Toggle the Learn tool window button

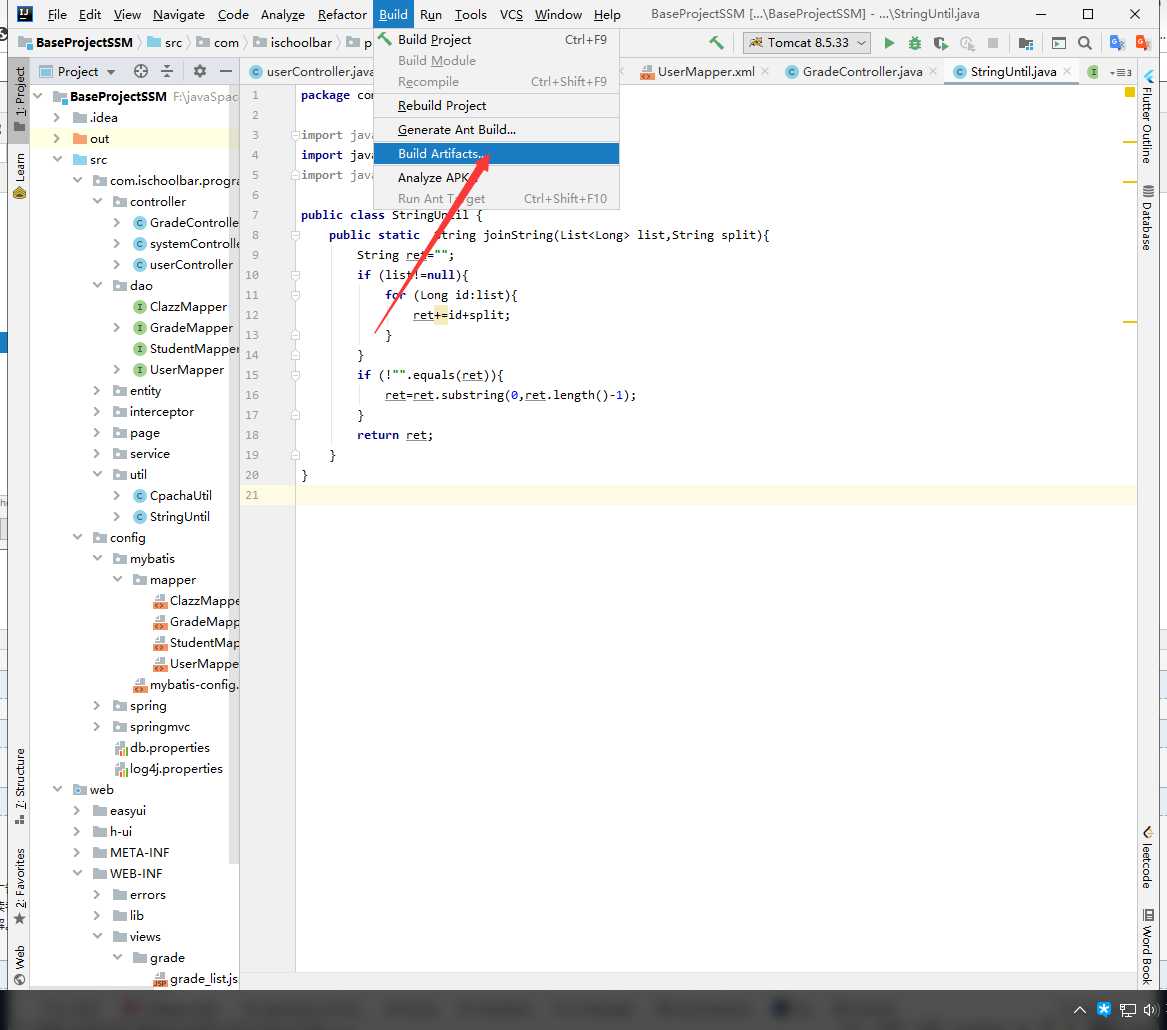pyautogui.click(x=19, y=175)
